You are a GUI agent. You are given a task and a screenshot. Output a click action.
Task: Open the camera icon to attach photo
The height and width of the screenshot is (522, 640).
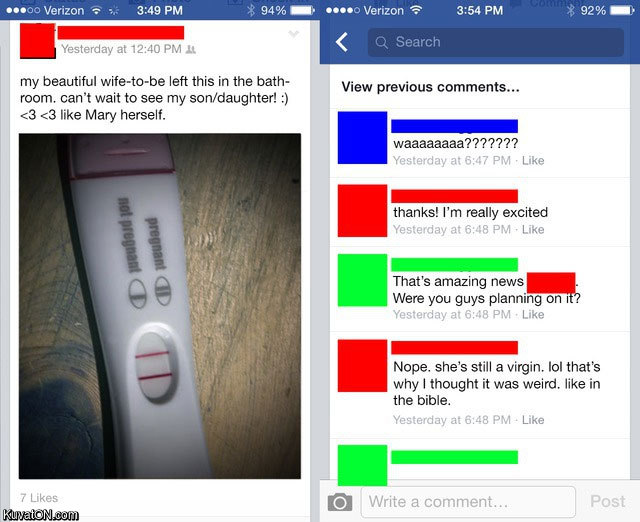pos(340,502)
